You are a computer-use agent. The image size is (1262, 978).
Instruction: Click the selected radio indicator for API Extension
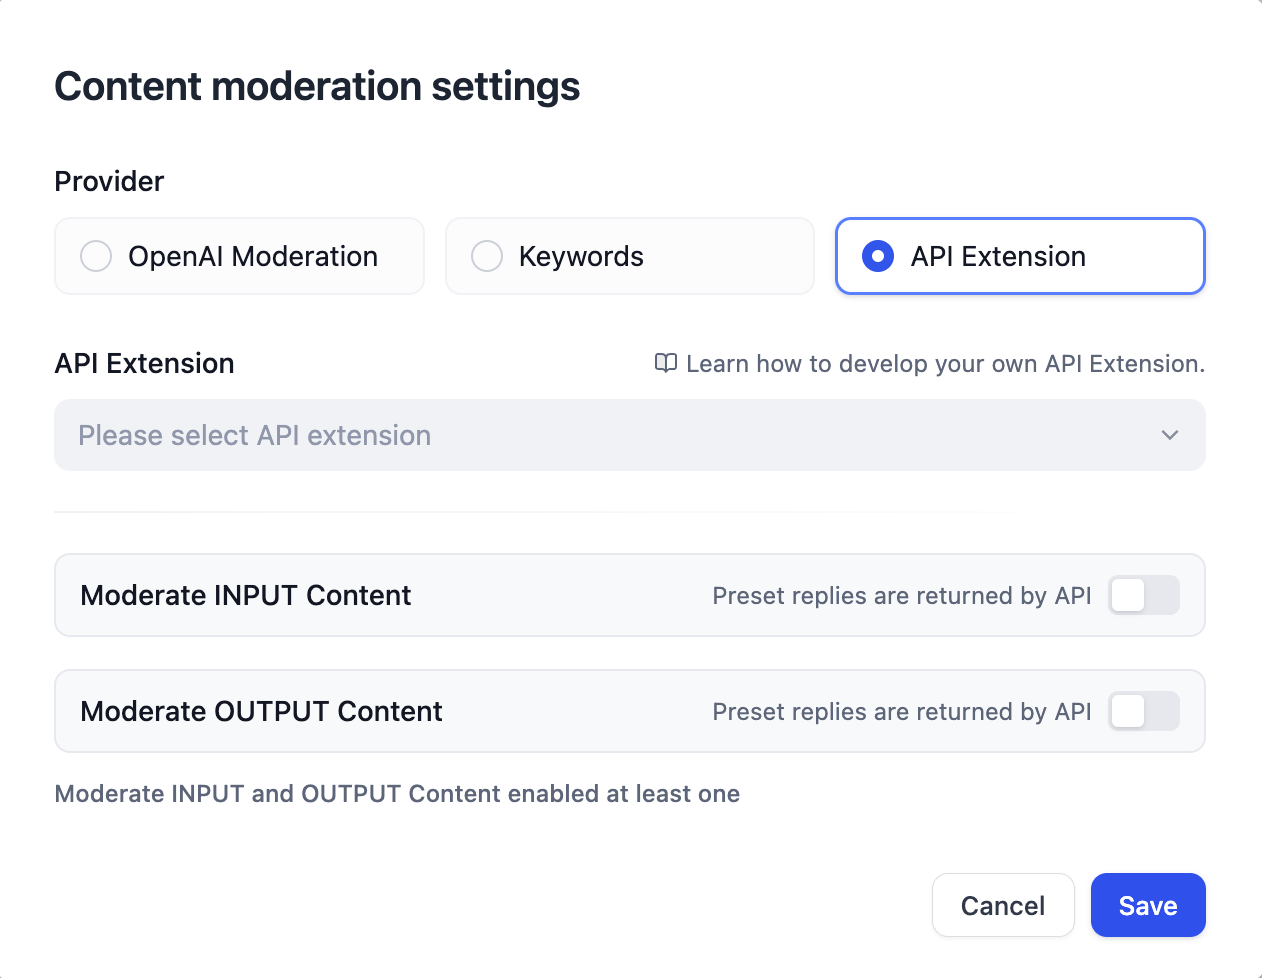(877, 256)
